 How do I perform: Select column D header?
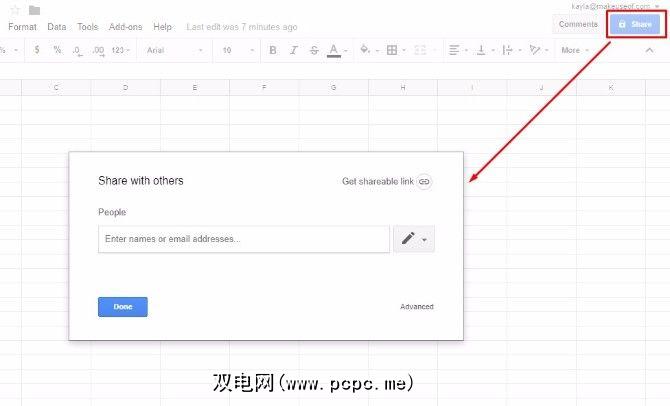click(x=125, y=88)
